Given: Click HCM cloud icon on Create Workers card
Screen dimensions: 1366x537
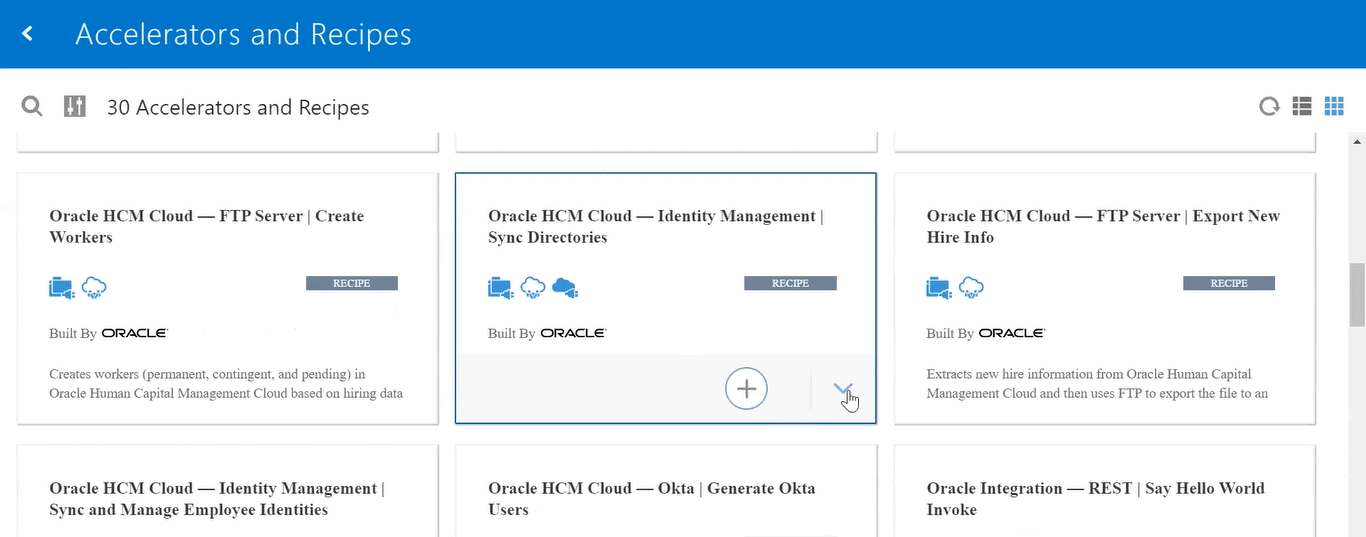Looking at the screenshot, I should 95,288.
